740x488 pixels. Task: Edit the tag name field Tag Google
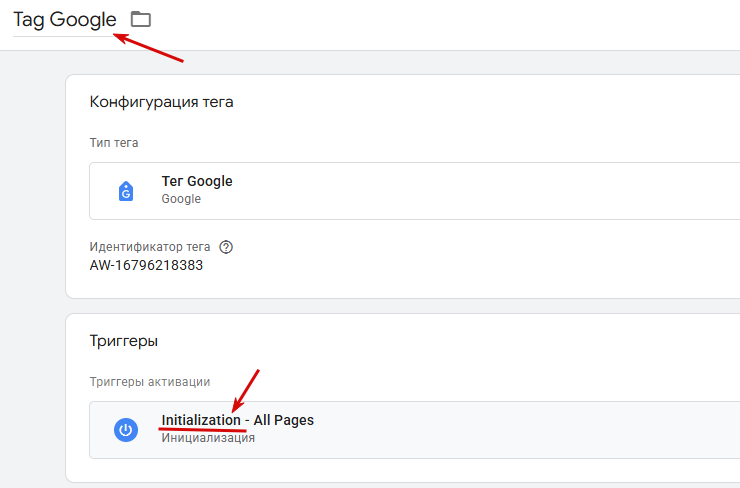[x=65, y=20]
